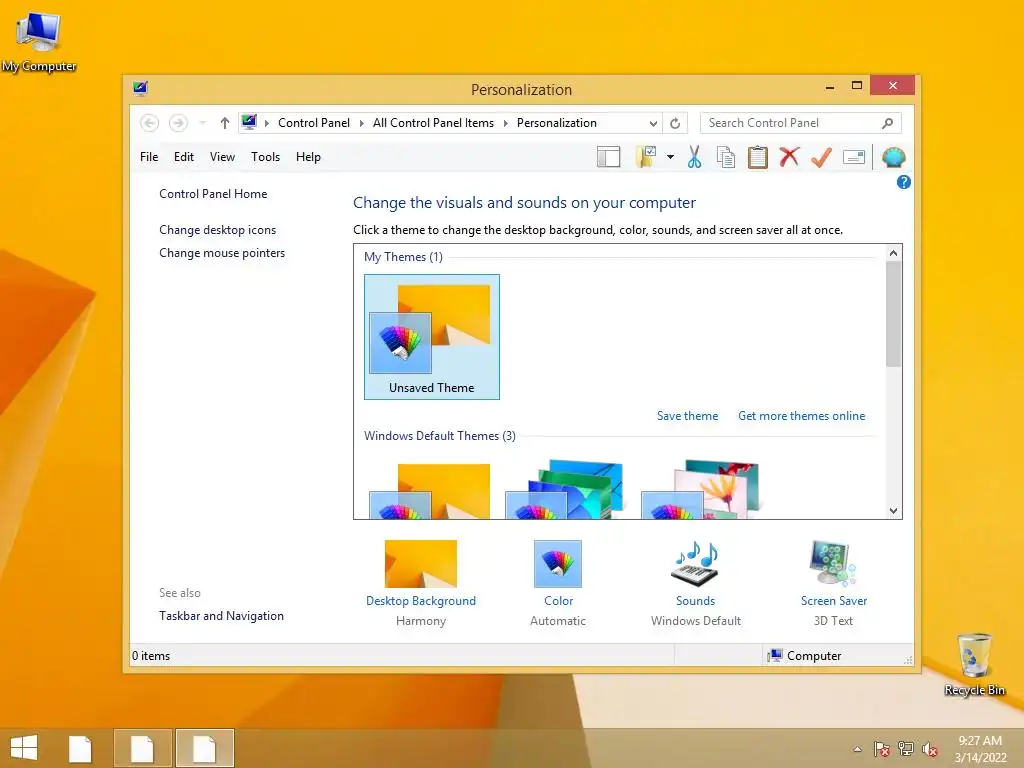This screenshot has height=768, width=1024.
Task: Click the Personalization window title icon
Action: coord(140,88)
